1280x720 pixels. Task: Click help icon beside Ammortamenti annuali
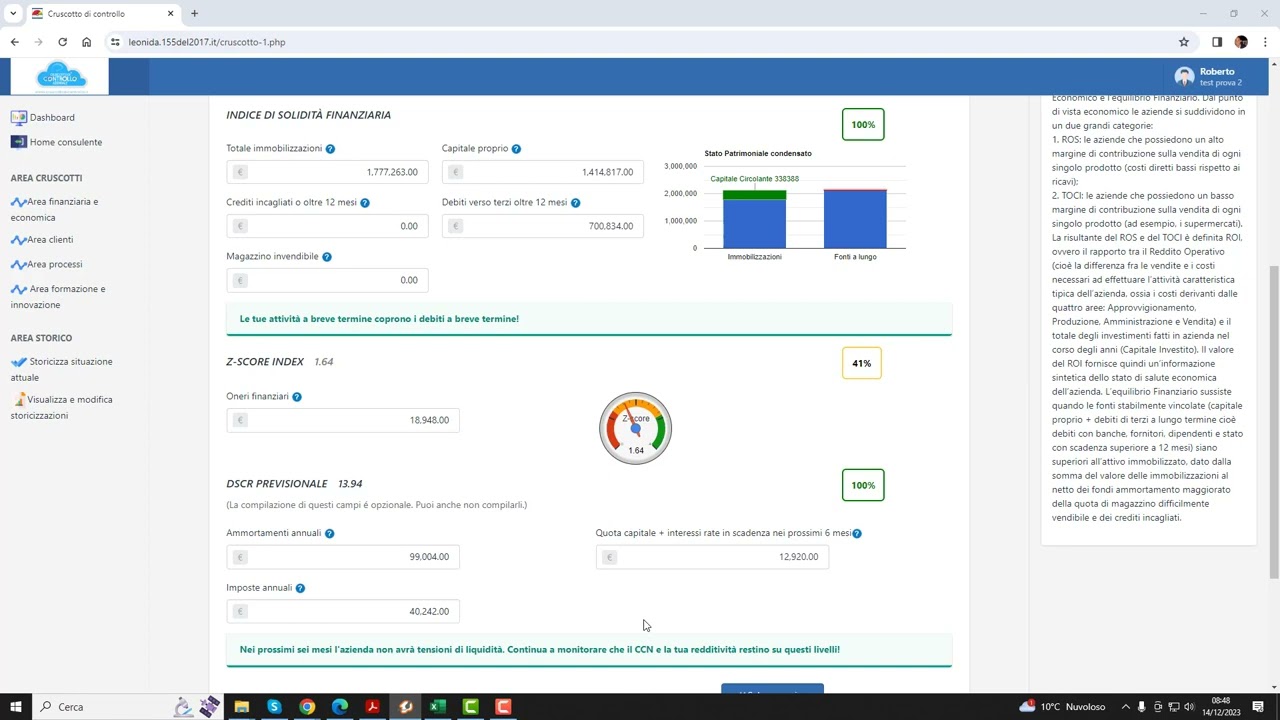coord(329,534)
